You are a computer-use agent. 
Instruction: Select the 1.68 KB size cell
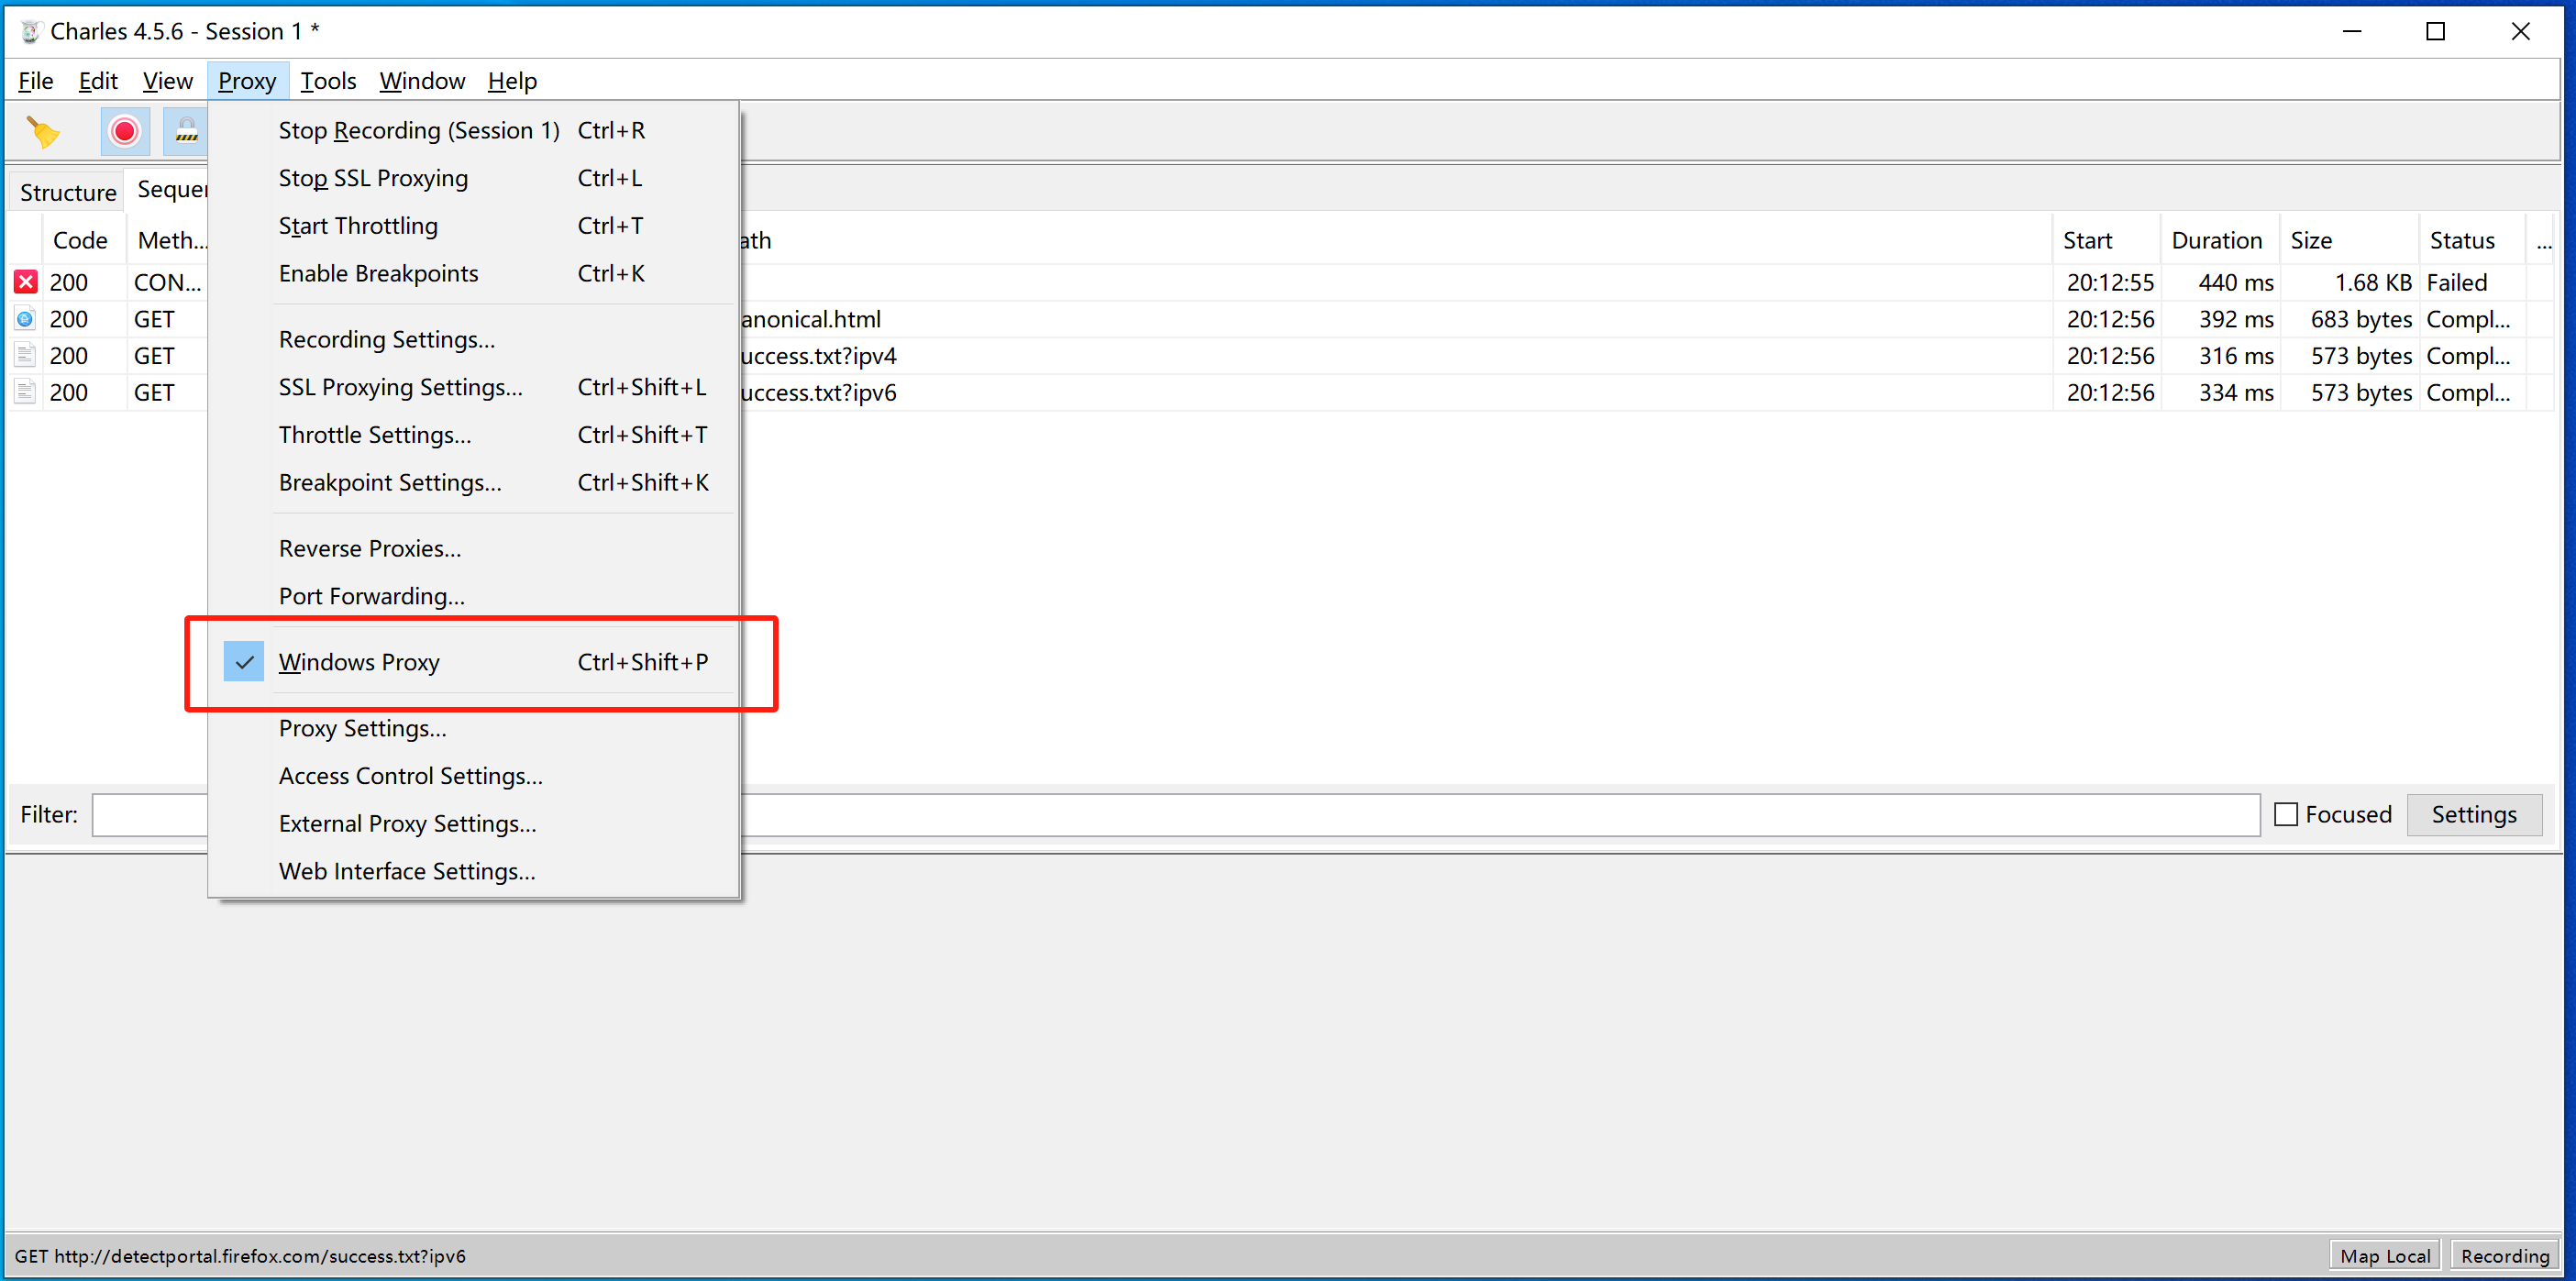coord(2349,283)
